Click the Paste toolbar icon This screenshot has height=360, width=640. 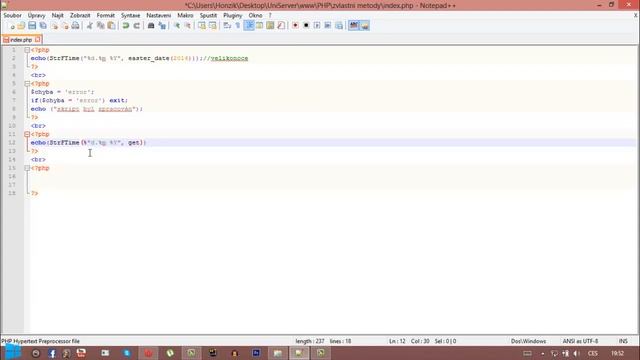click(x=111, y=26)
